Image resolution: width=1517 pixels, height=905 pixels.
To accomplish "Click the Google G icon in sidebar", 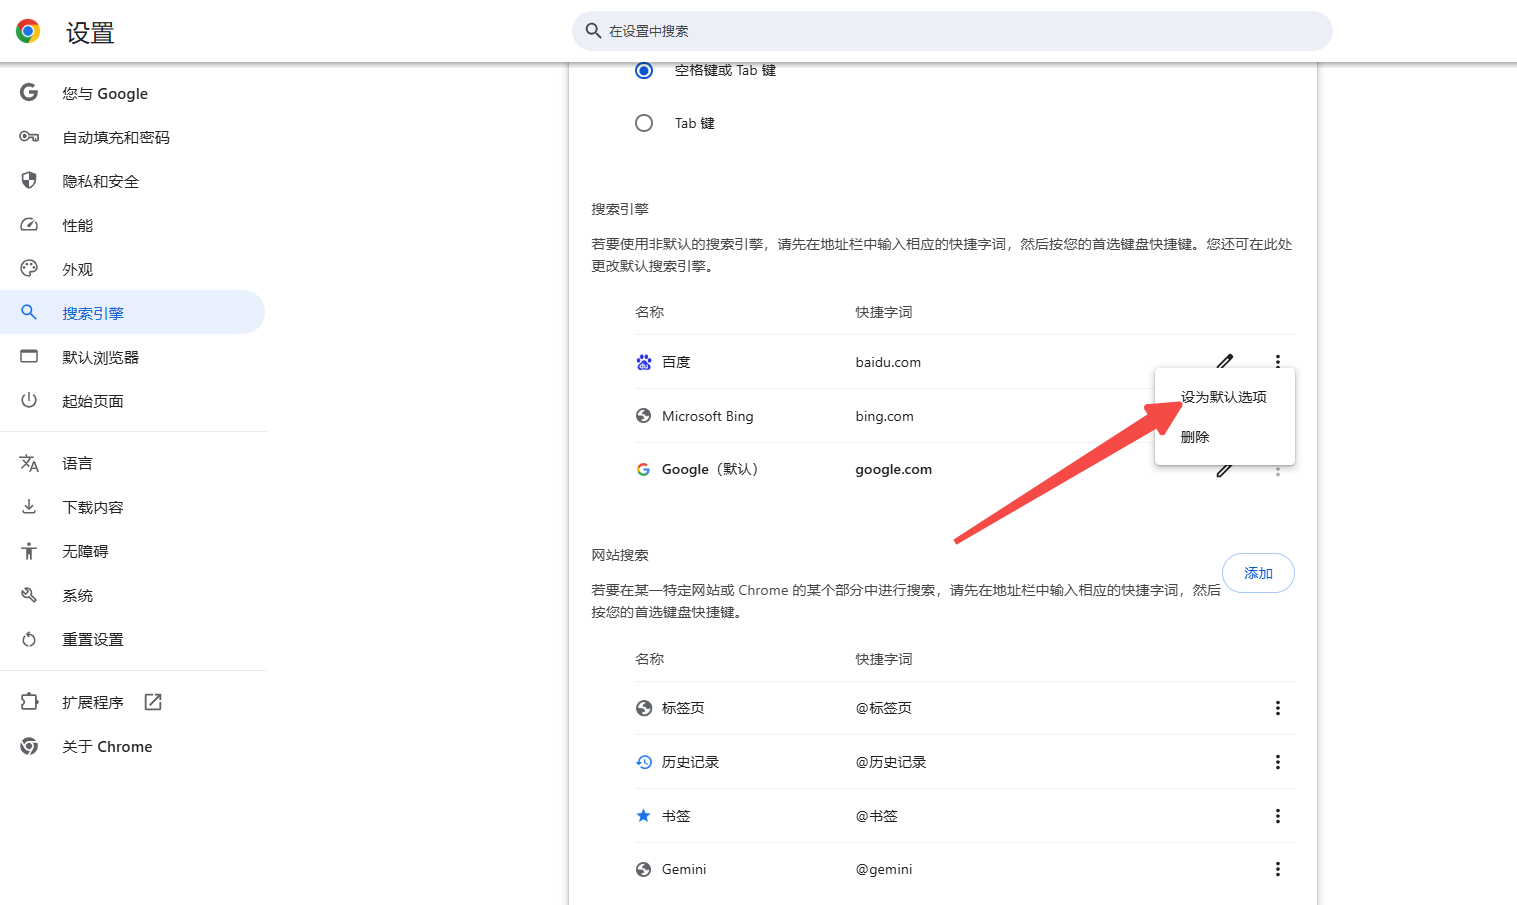I will pos(29,93).
